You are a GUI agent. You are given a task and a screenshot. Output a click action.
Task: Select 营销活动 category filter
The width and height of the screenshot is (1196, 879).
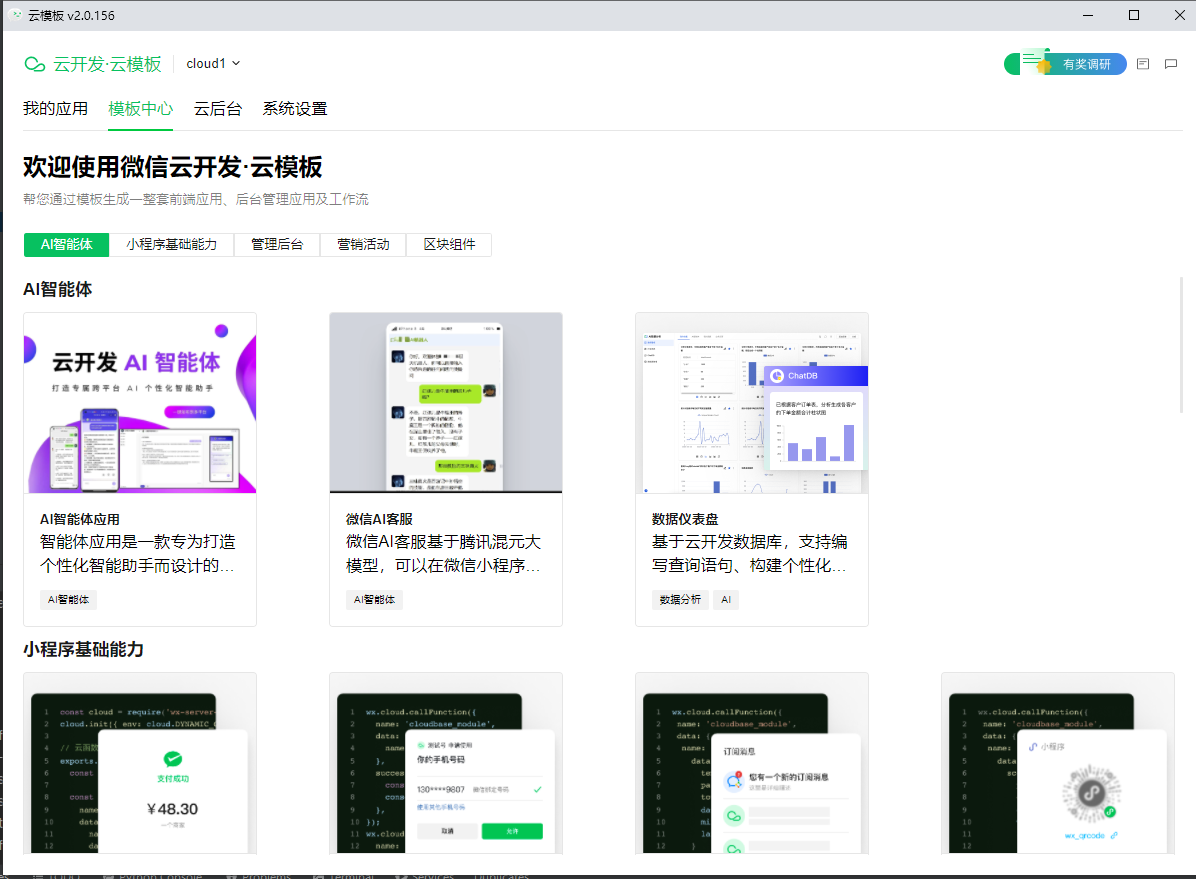coord(363,244)
